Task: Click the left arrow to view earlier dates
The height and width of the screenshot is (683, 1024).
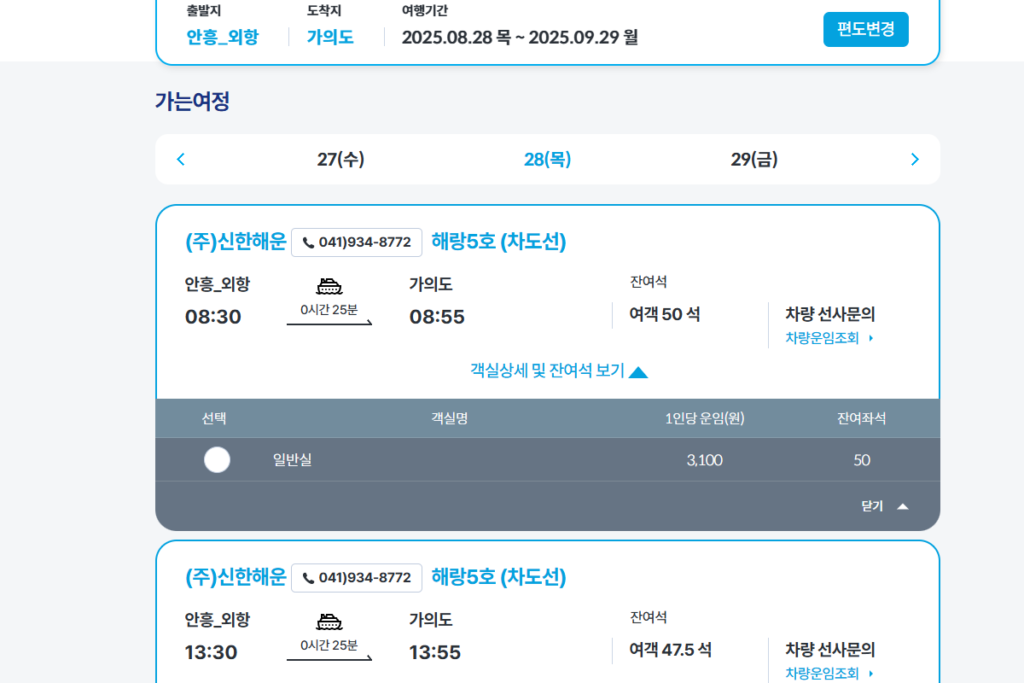Action: pos(180,159)
